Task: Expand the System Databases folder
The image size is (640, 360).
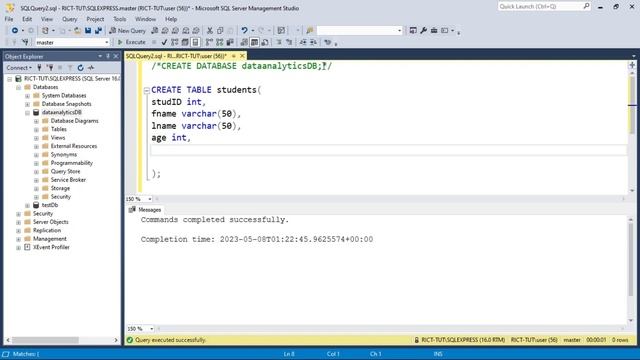Action: tap(27, 96)
